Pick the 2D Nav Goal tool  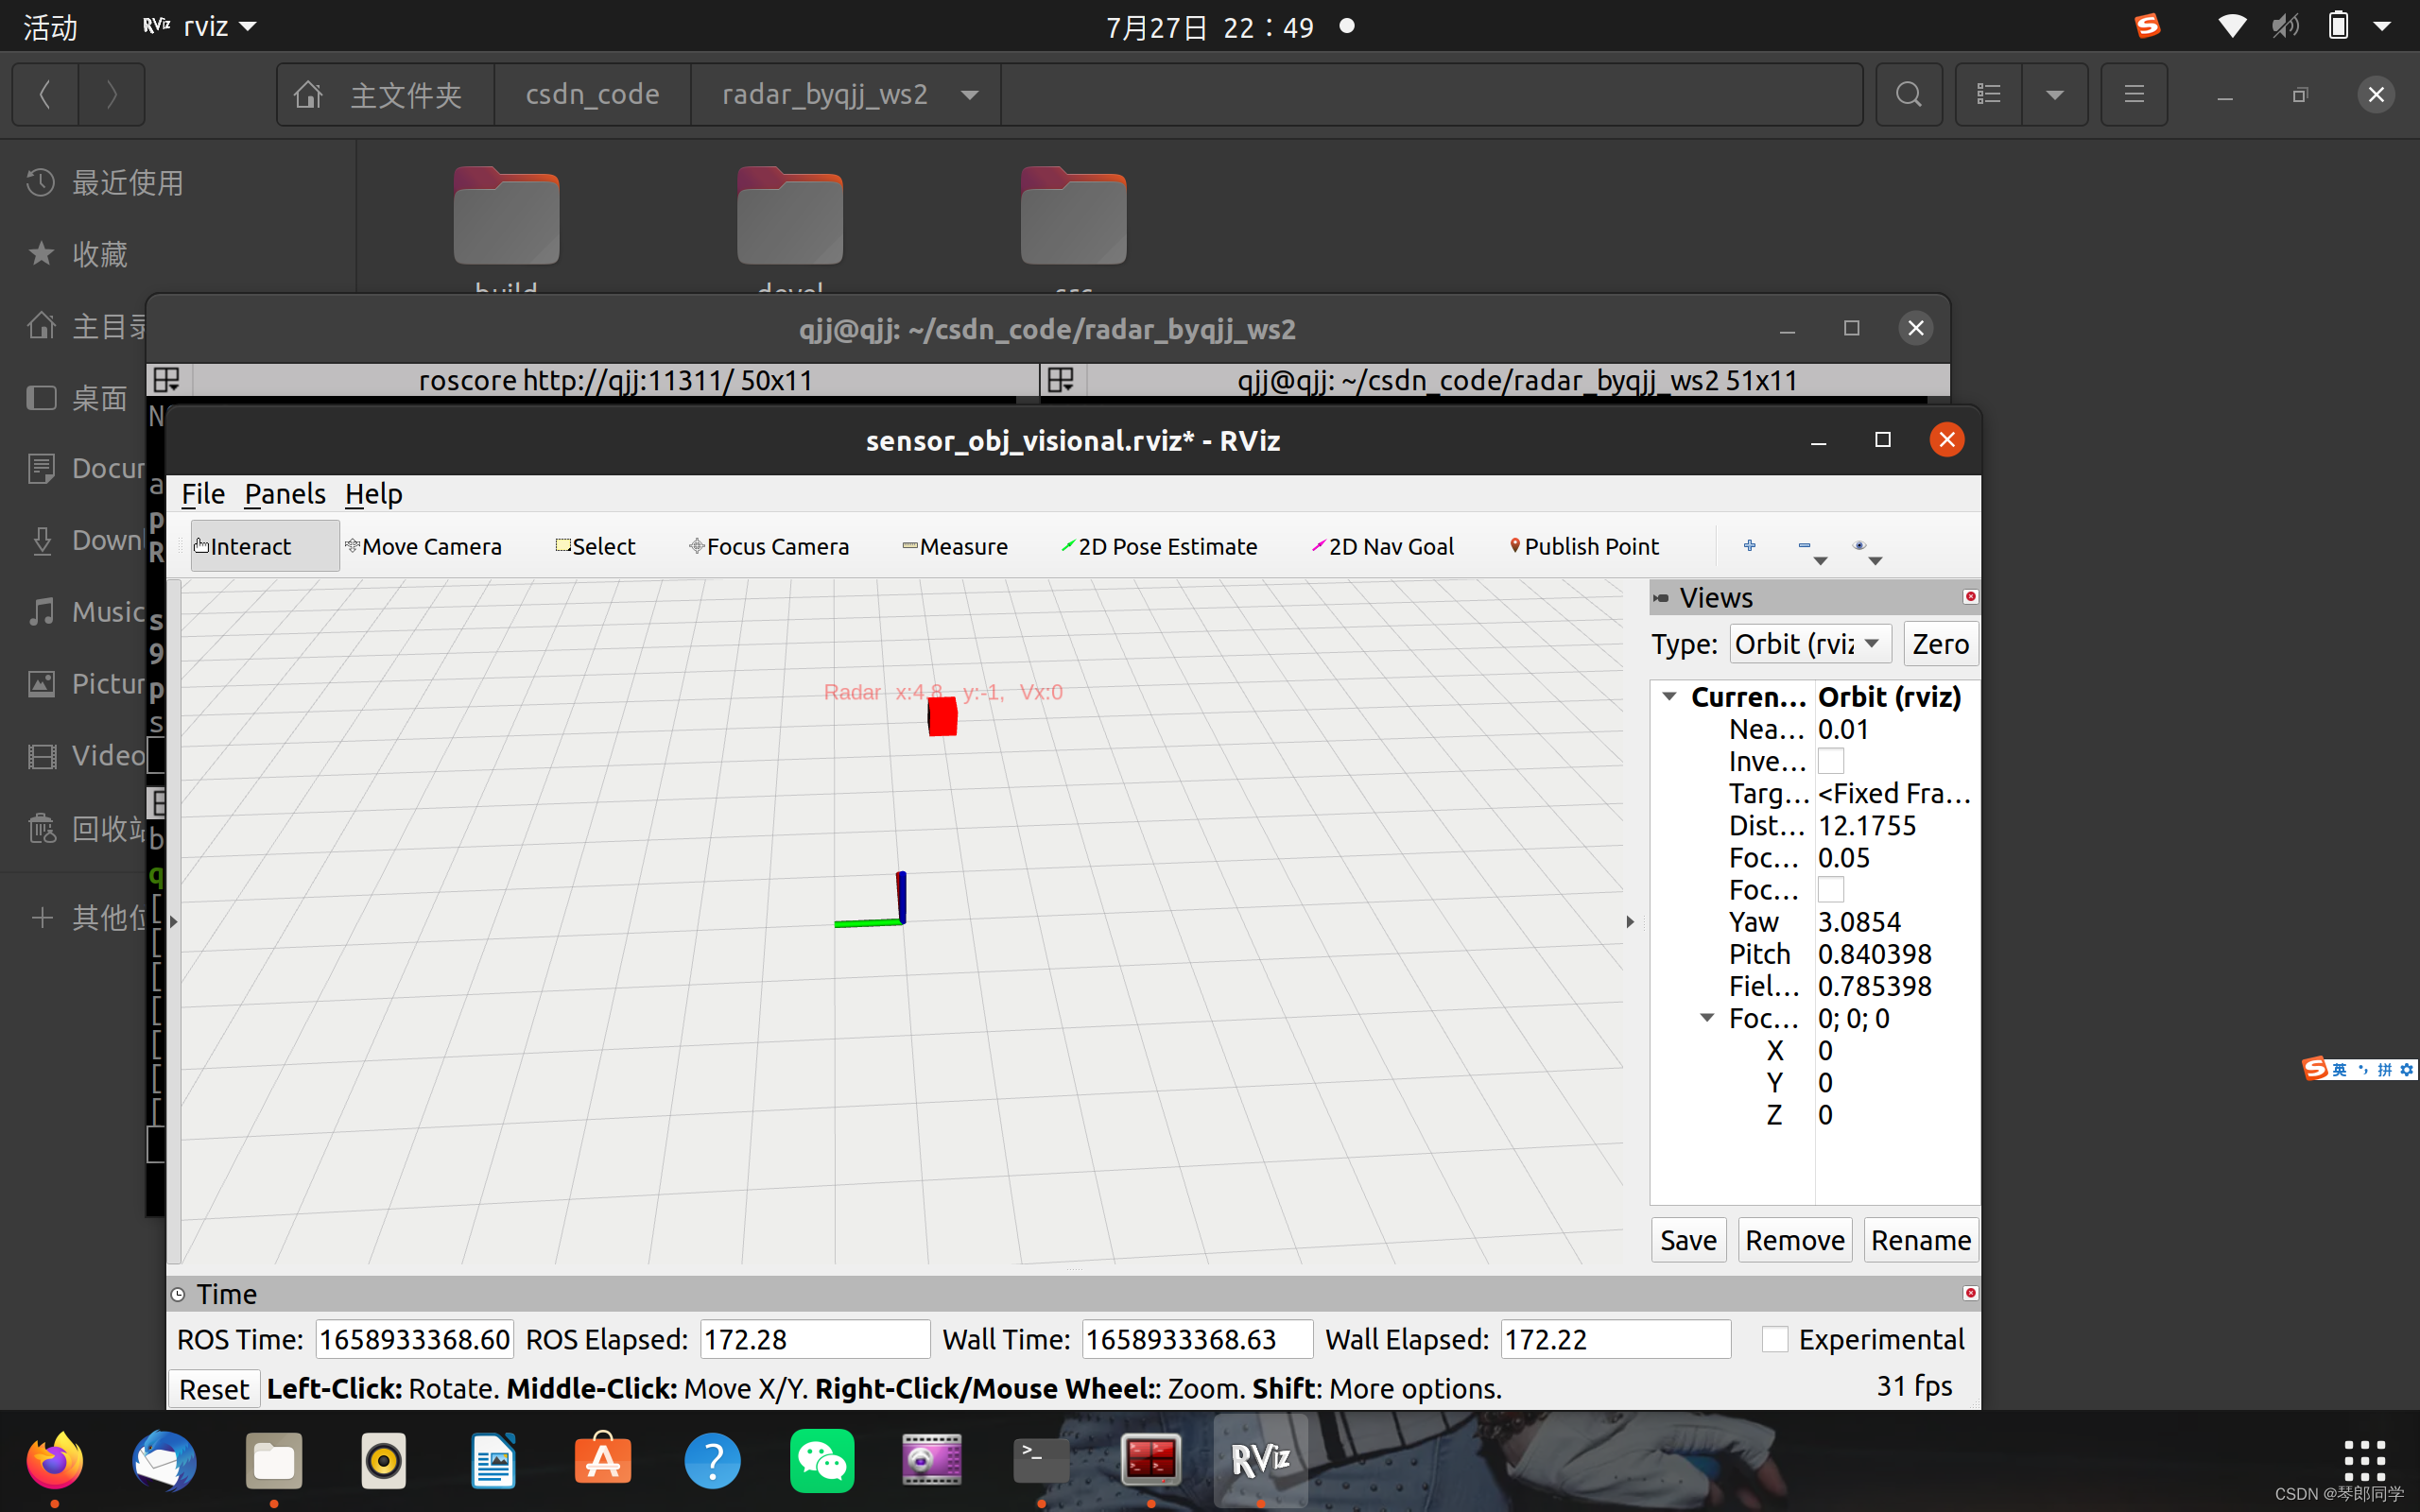pyautogui.click(x=1383, y=546)
